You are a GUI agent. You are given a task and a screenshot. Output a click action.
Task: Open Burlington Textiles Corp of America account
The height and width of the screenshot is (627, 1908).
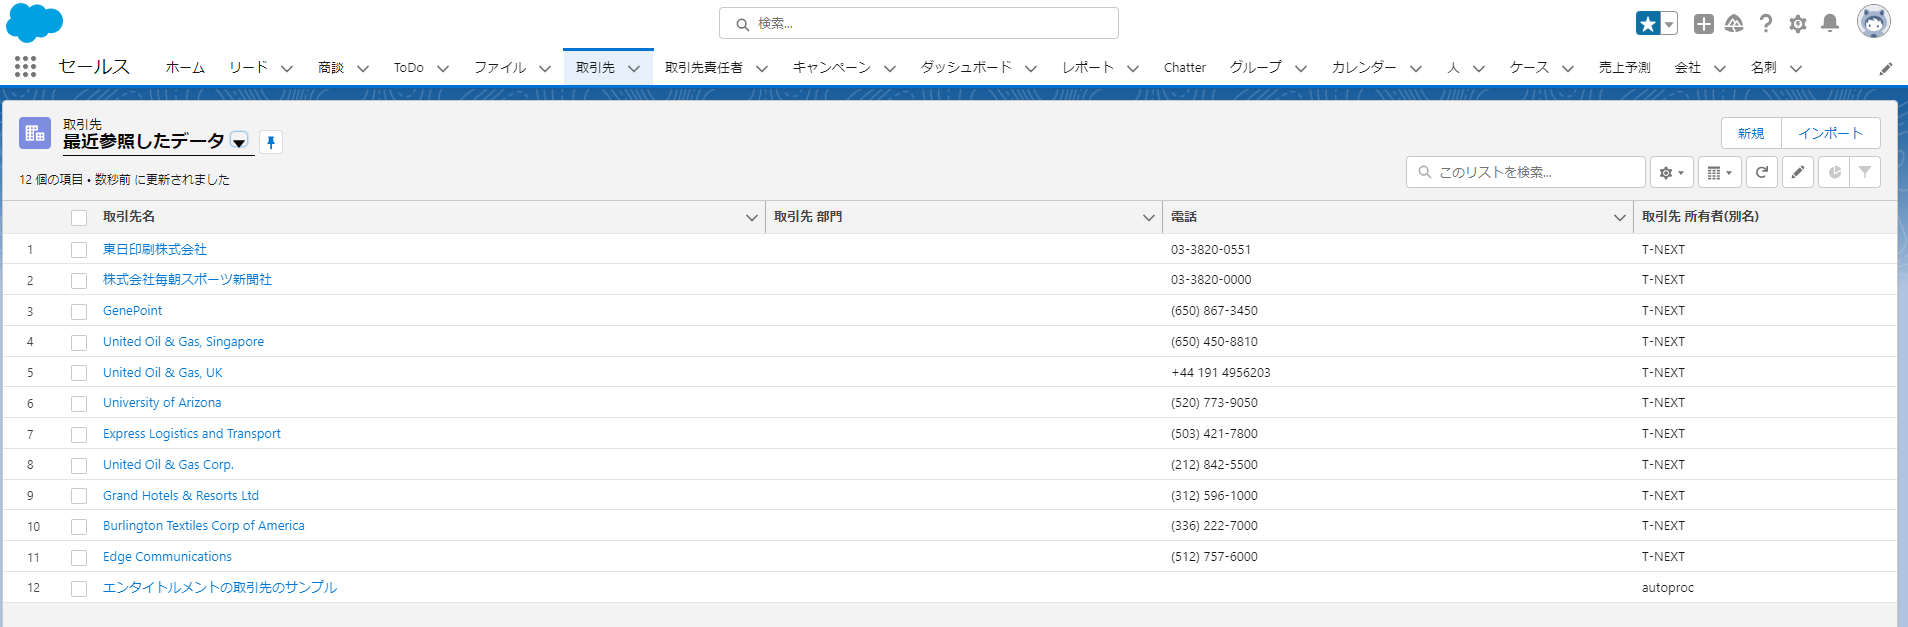pyautogui.click(x=204, y=526)
